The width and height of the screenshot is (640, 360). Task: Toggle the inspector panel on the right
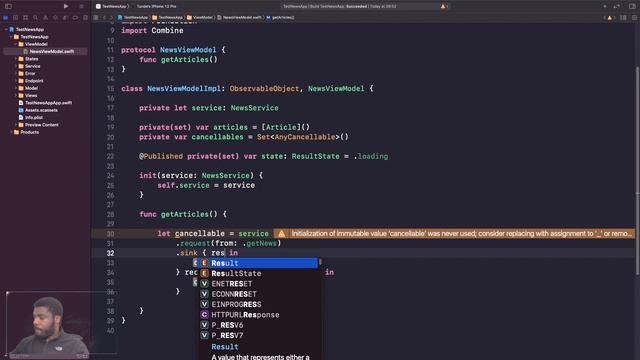(632, 7)
